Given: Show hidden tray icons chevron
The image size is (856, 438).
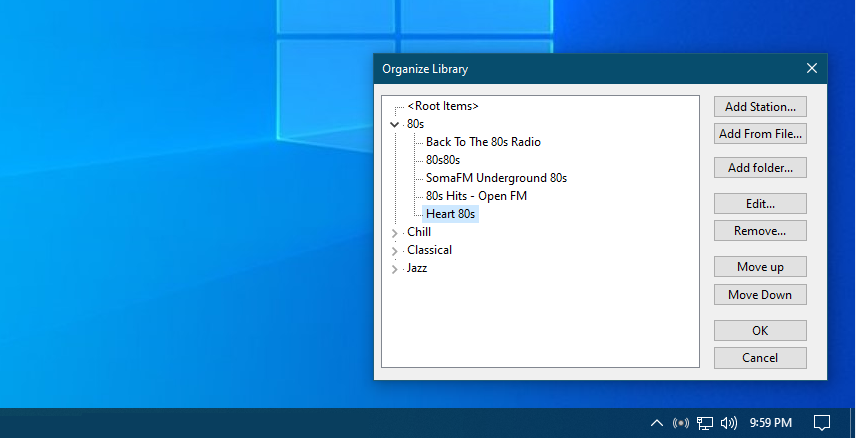Looking at the screenshot, I should 657,423.
